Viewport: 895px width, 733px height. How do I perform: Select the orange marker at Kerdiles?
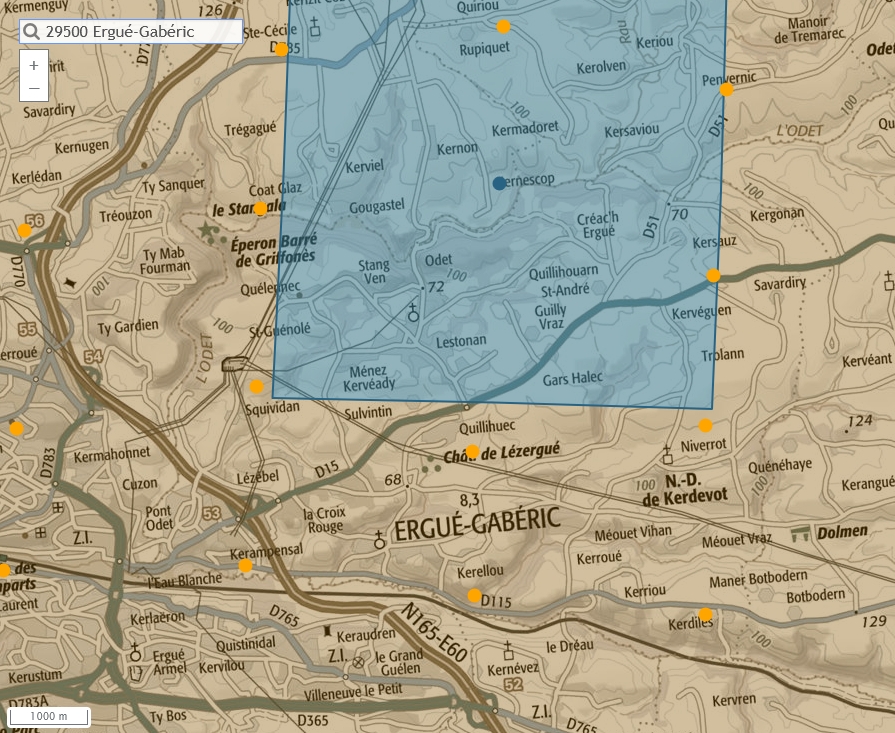click(x=705, y=614)
